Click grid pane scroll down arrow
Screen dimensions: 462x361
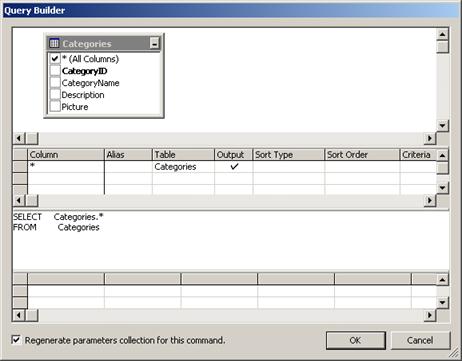[x=442, y=188]
